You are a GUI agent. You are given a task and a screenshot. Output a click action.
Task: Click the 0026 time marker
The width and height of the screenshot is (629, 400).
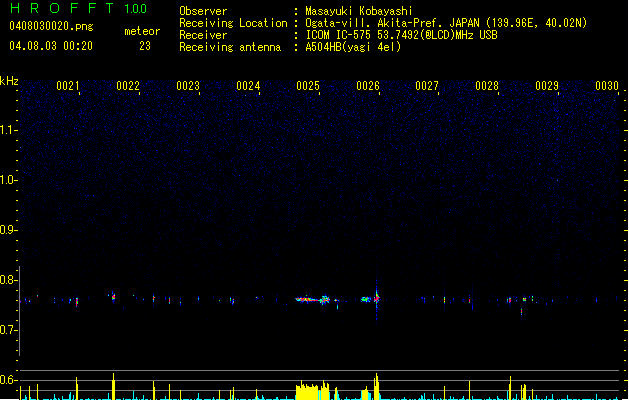(368, 86)
